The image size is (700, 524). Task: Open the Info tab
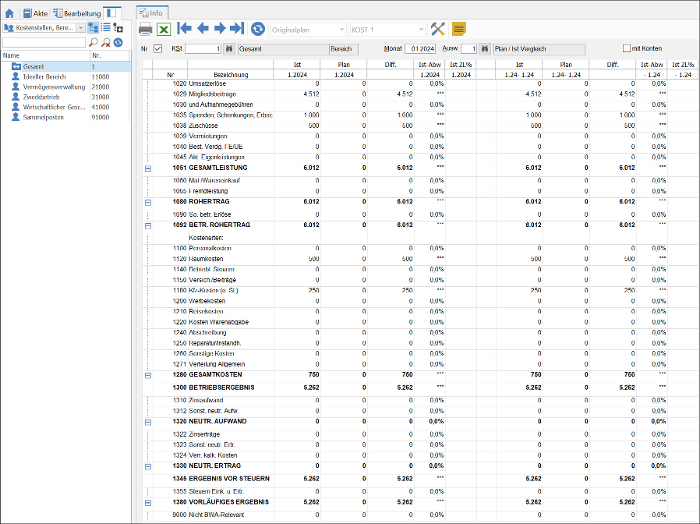(152, 13)
